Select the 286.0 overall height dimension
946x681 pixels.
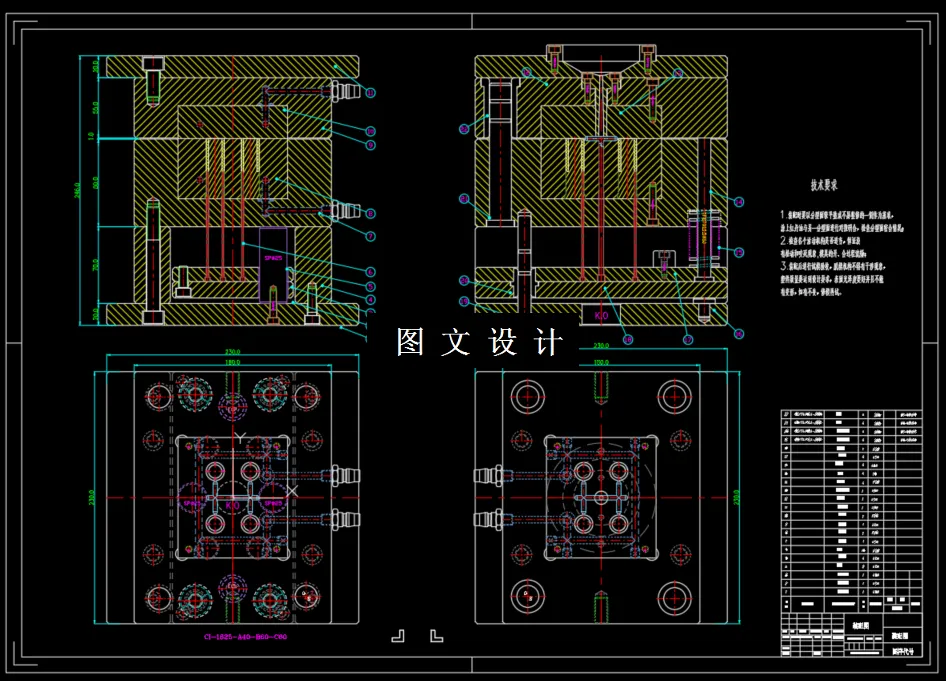pyautogui.click(x=77, y=191)
